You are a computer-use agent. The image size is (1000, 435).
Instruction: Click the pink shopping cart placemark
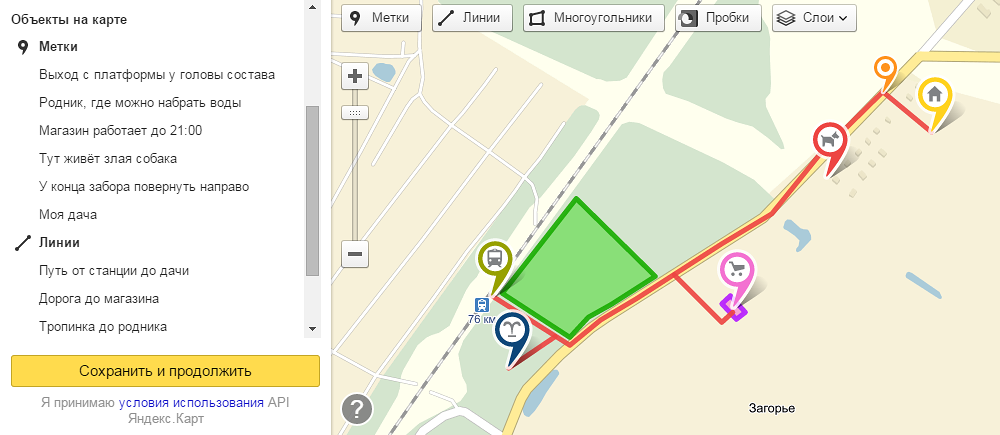(x=737, y=270)
